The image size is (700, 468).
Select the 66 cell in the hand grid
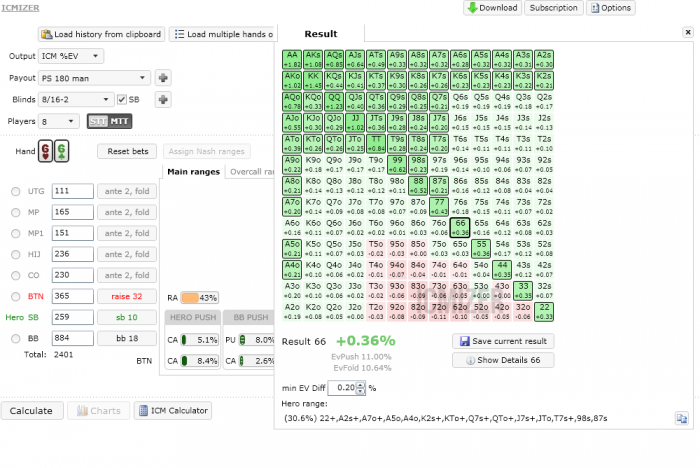pyautogui.click(x=460, y=227)
